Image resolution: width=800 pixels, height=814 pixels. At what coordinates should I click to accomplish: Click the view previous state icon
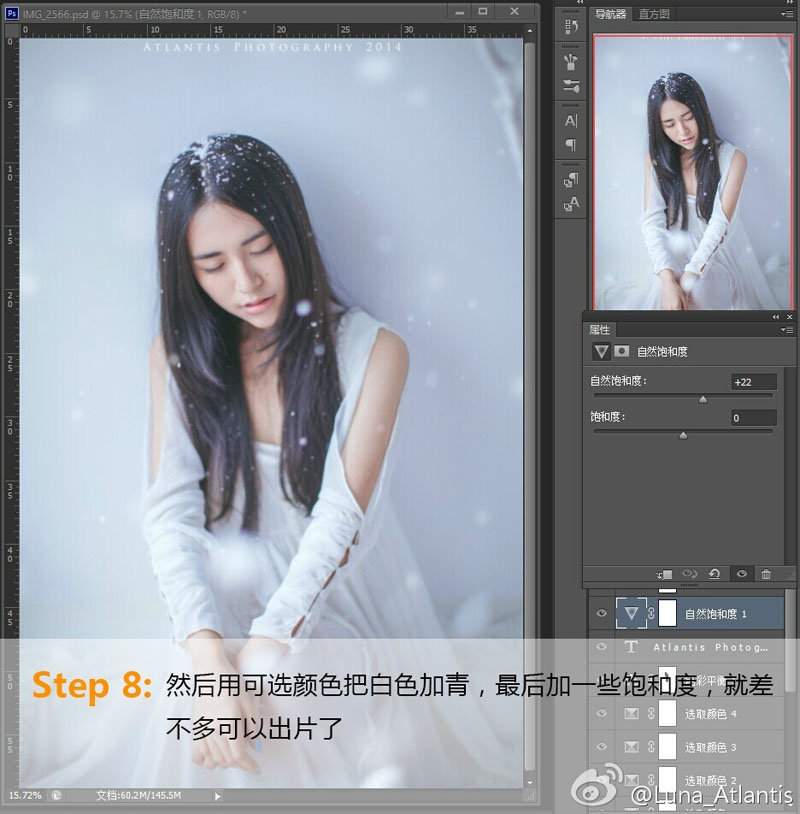pos(689,574)
